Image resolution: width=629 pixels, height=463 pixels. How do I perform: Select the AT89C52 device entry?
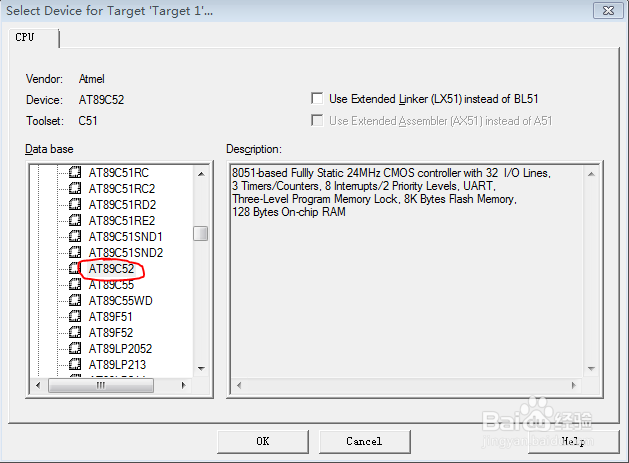112,269
